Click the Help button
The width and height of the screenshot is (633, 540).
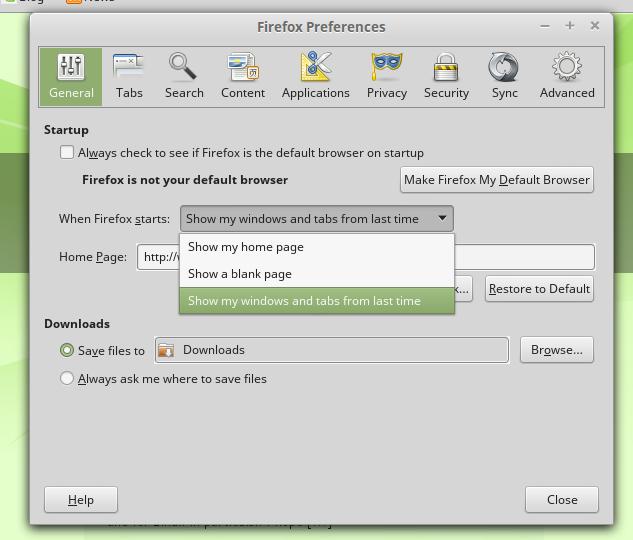pos(81,500)
